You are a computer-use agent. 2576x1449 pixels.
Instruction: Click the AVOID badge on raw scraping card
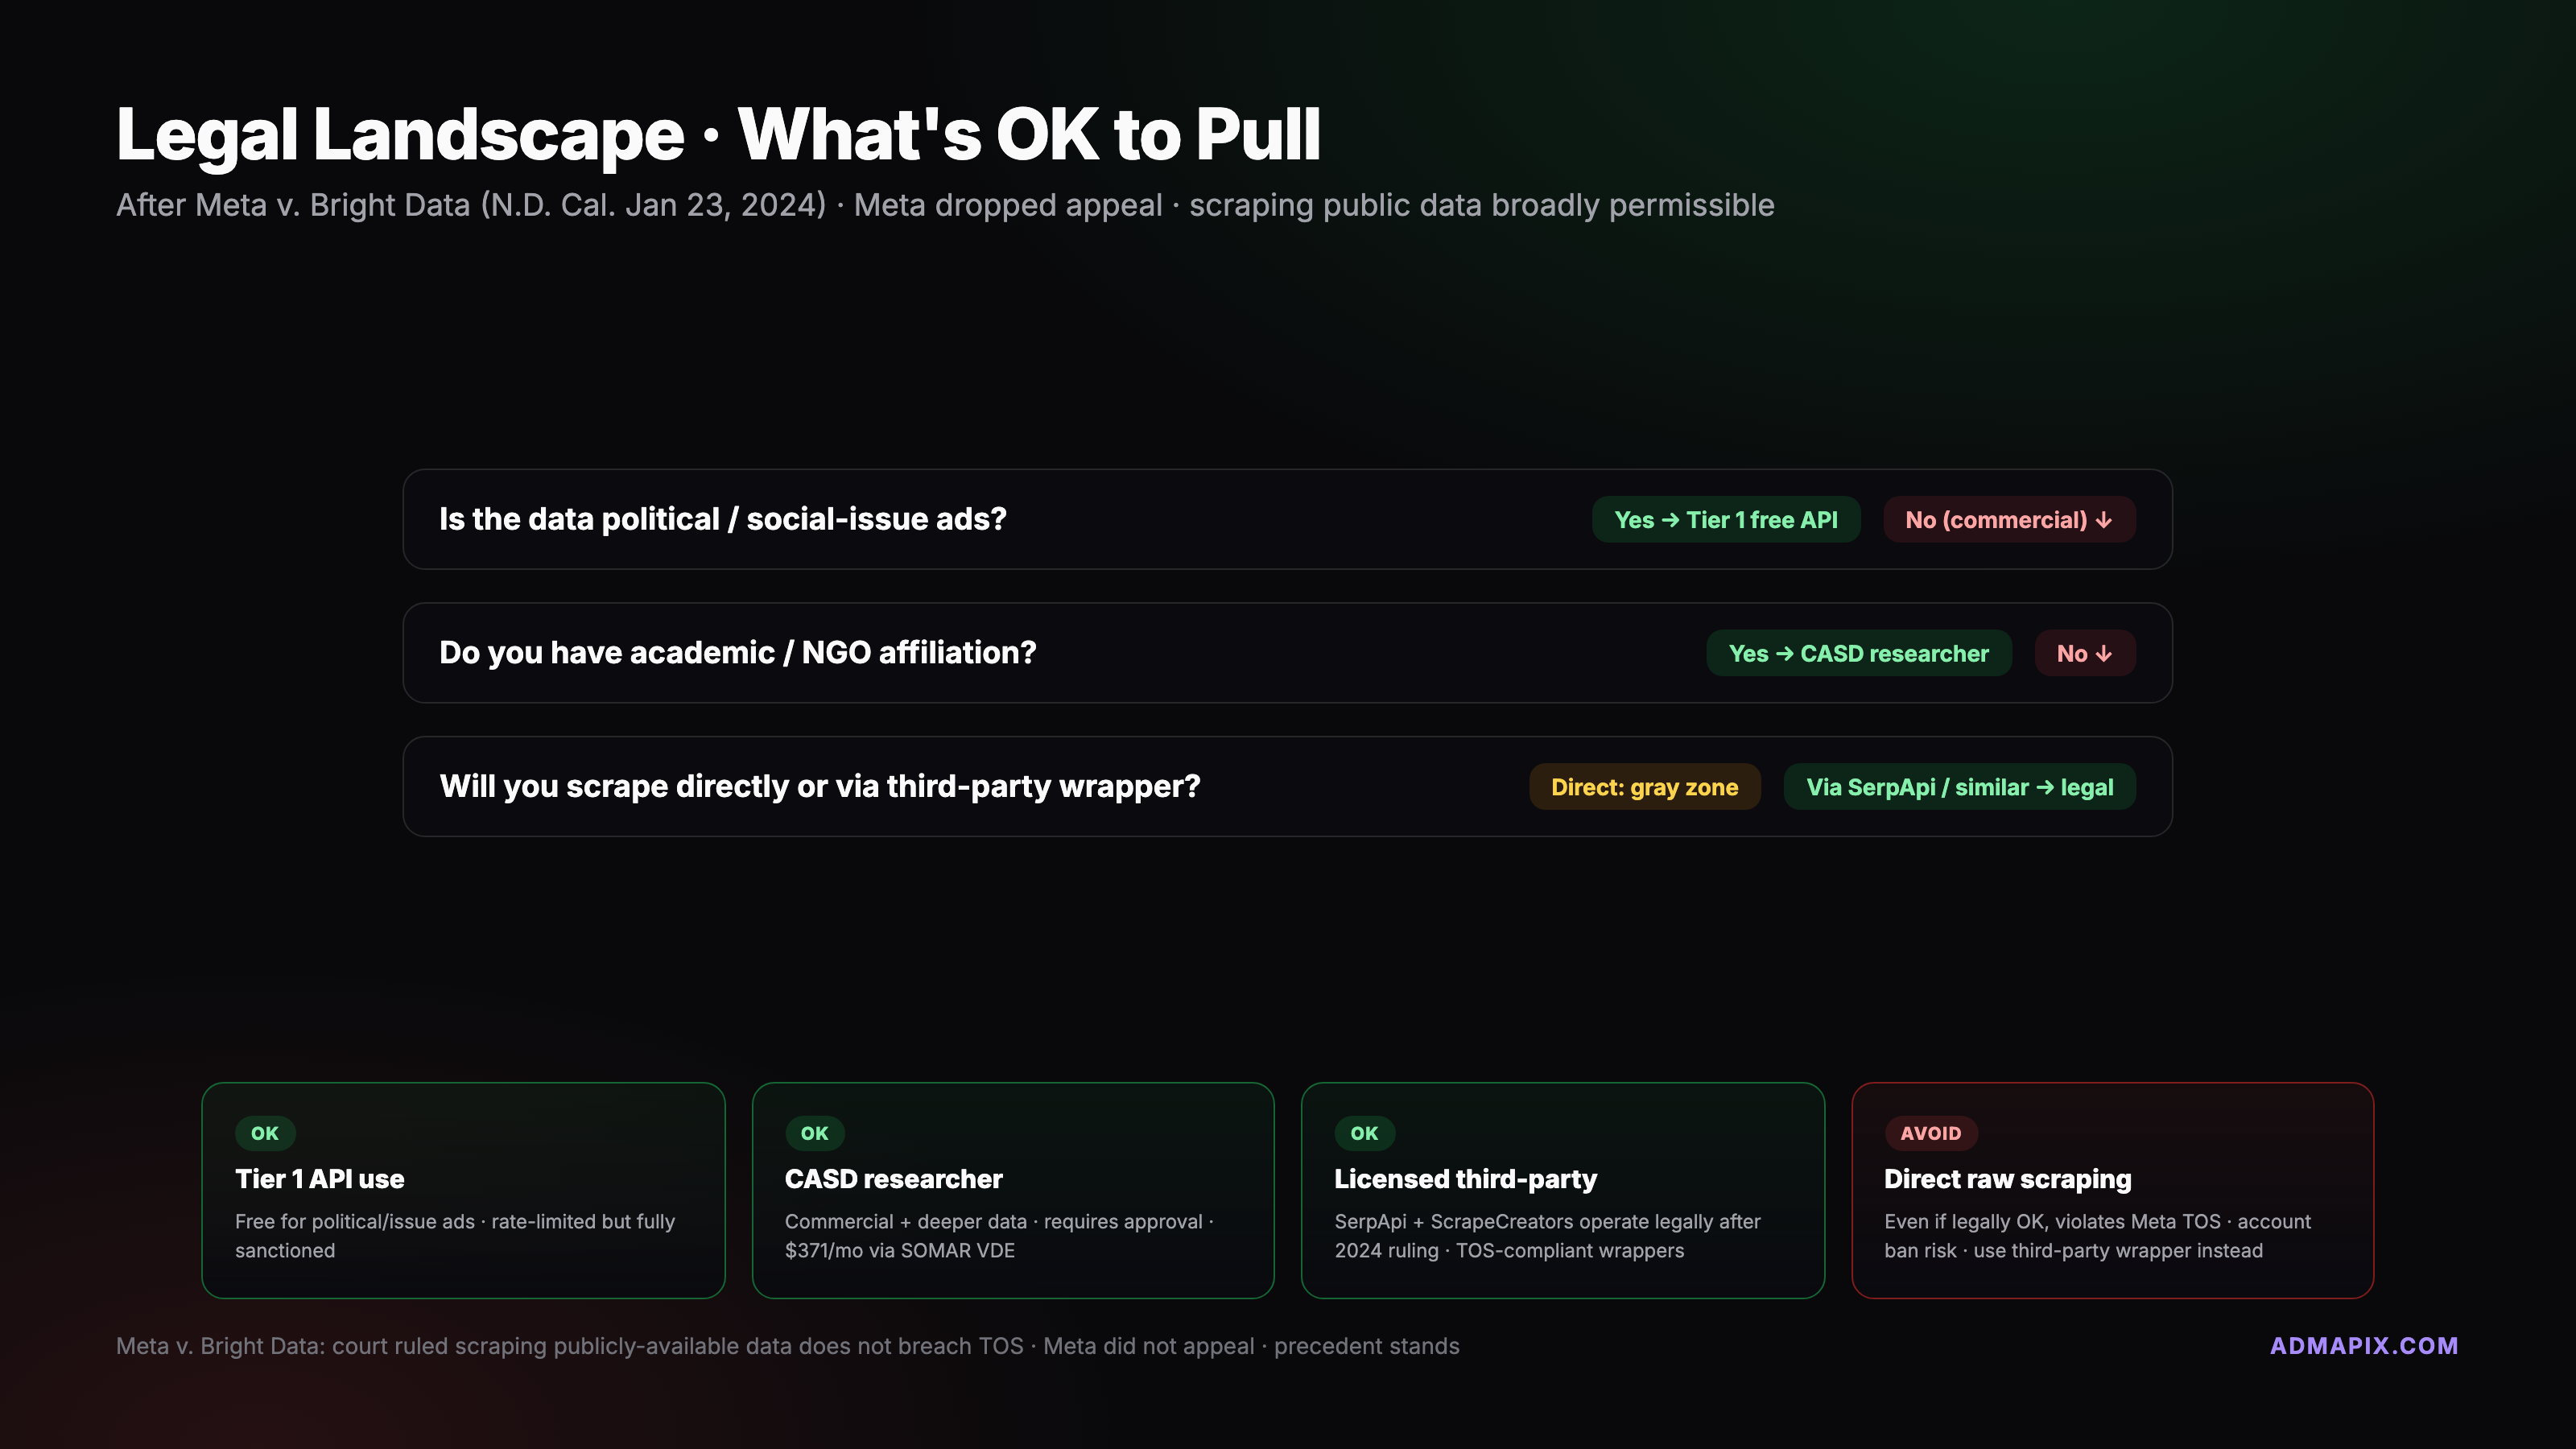pyautogui.click(x=1930, y=1133)
